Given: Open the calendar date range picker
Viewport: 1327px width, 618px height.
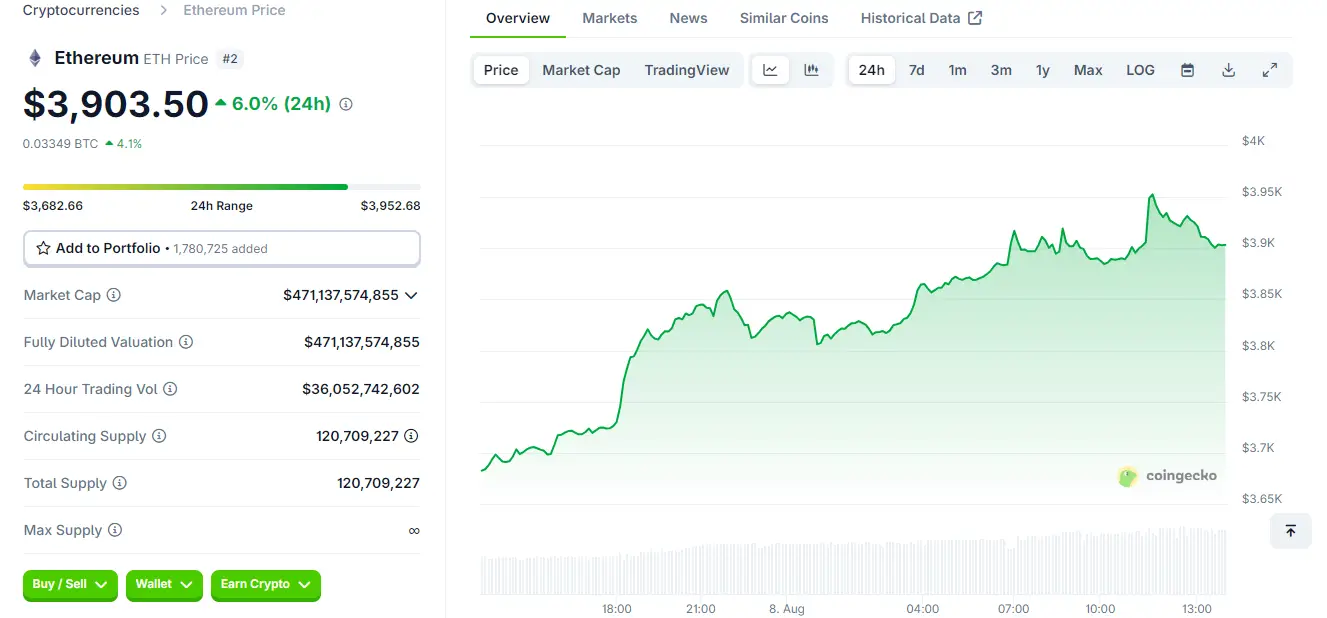Looking at the screenshot, I should click(x=1187, y=70).
